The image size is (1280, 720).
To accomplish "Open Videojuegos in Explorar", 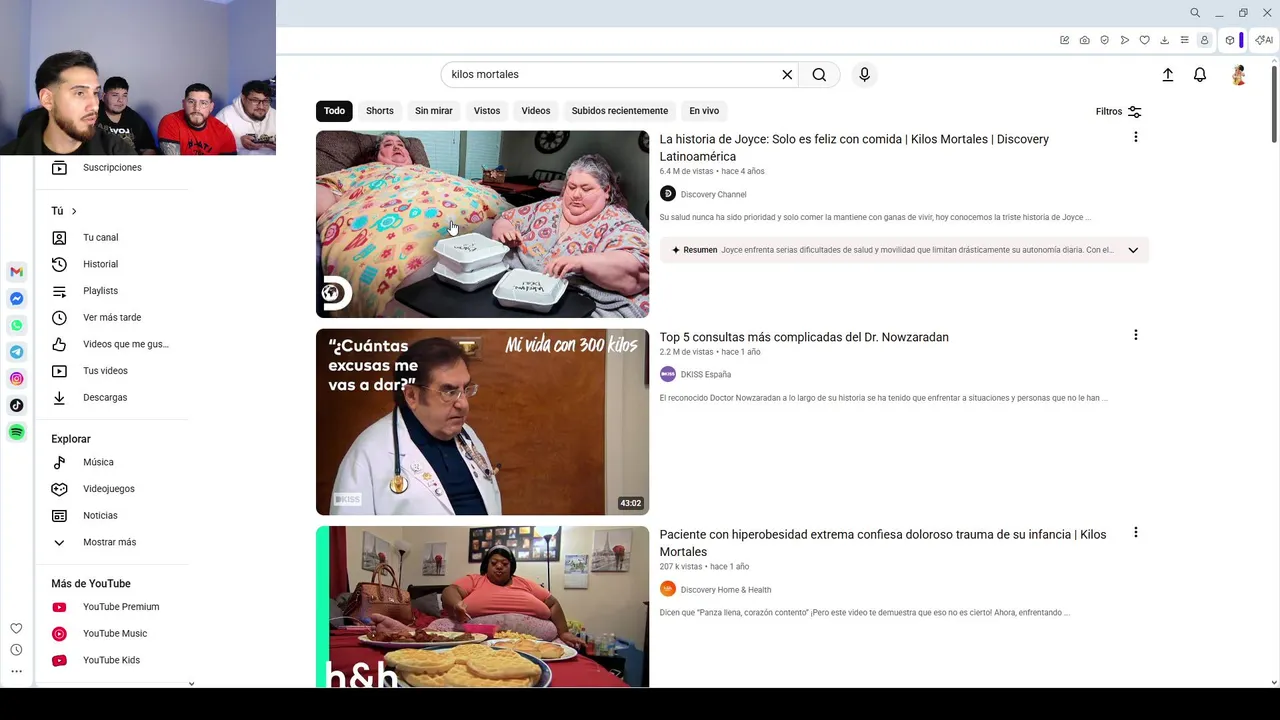I will coord(111,489).
